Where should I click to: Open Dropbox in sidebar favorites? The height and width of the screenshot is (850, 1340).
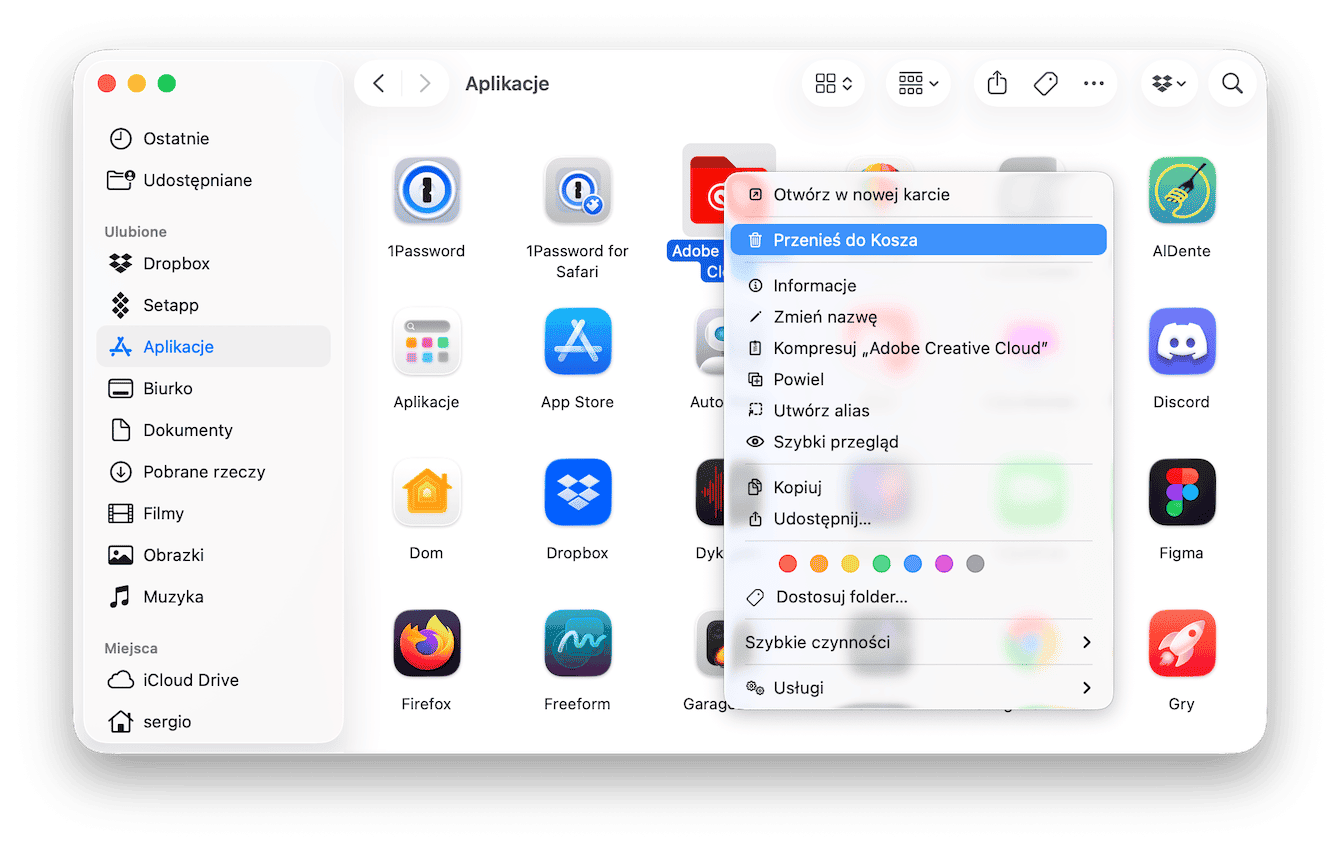[214, 263]
